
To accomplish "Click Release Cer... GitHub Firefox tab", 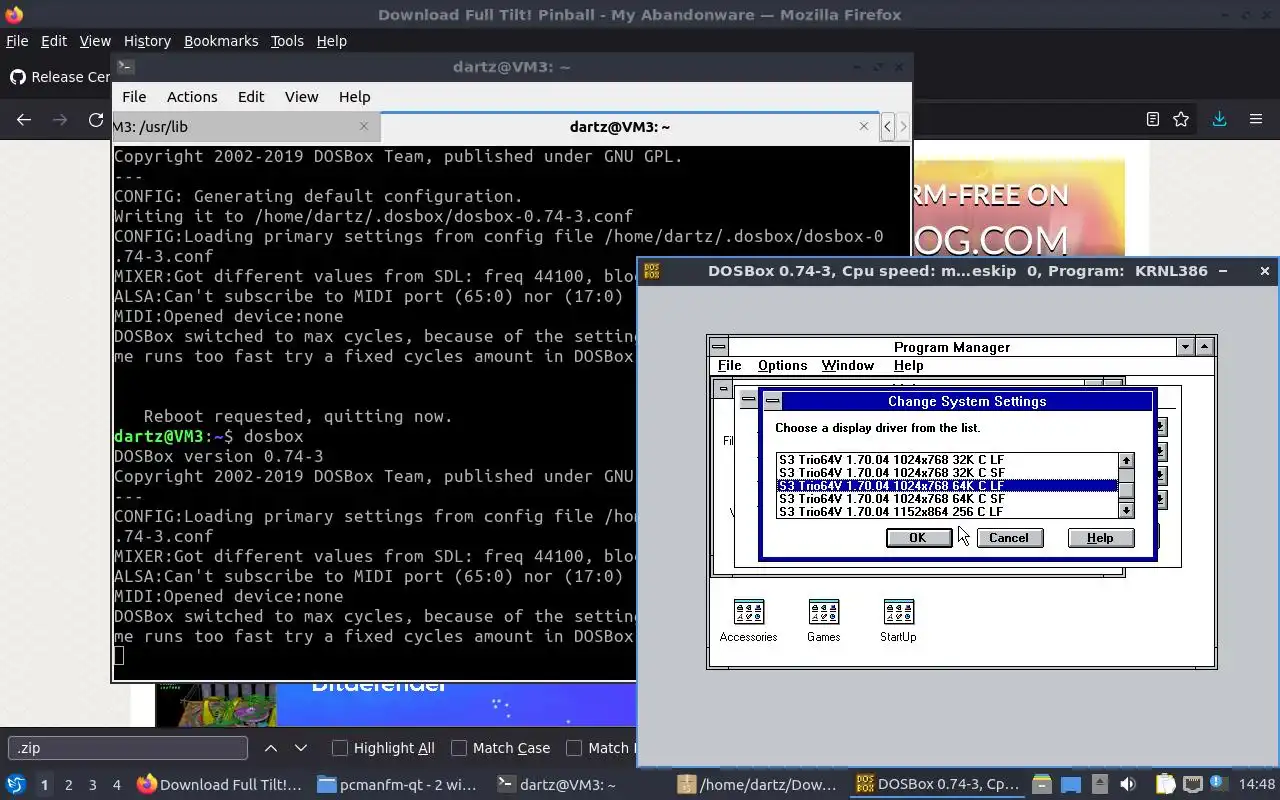I will point(58,77).
